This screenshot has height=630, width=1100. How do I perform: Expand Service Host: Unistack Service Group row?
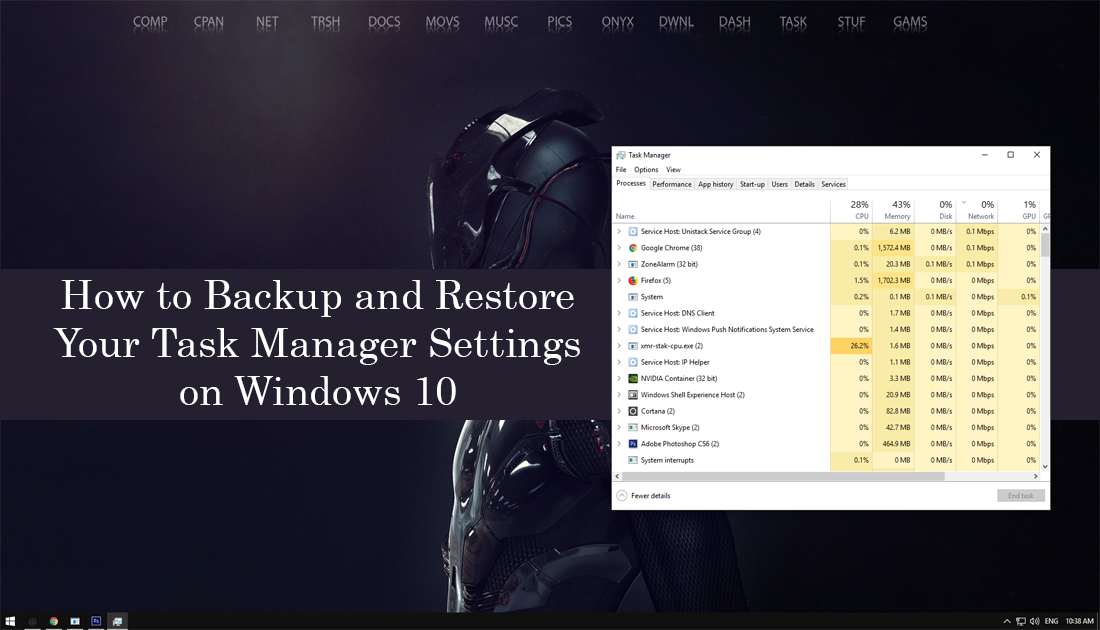(619, 232)
